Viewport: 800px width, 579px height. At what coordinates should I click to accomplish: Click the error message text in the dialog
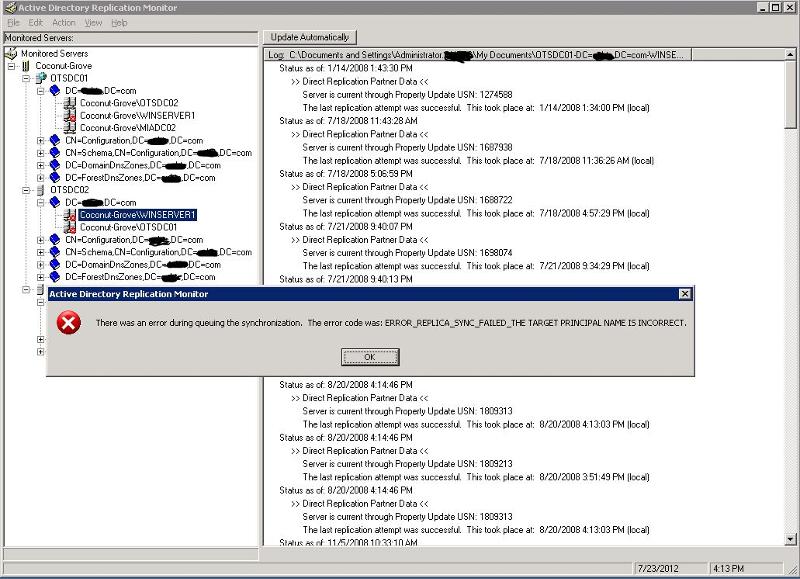click(391, 323)
